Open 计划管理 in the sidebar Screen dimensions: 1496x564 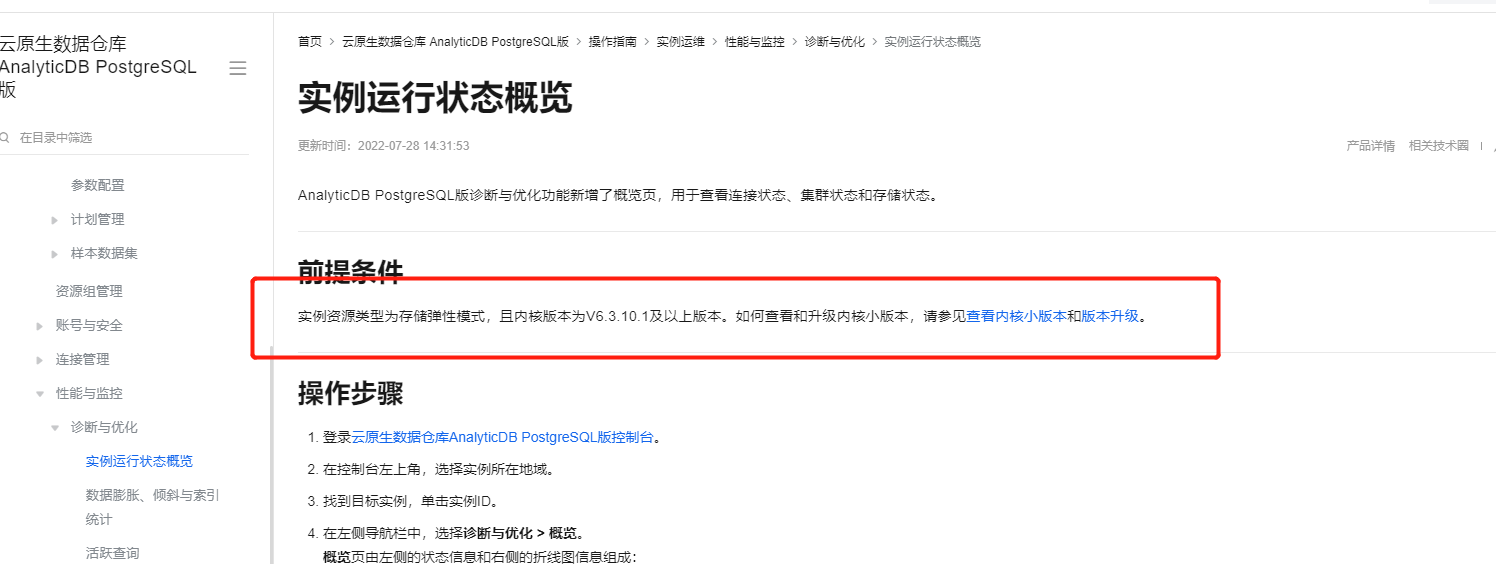click(98, 219)
